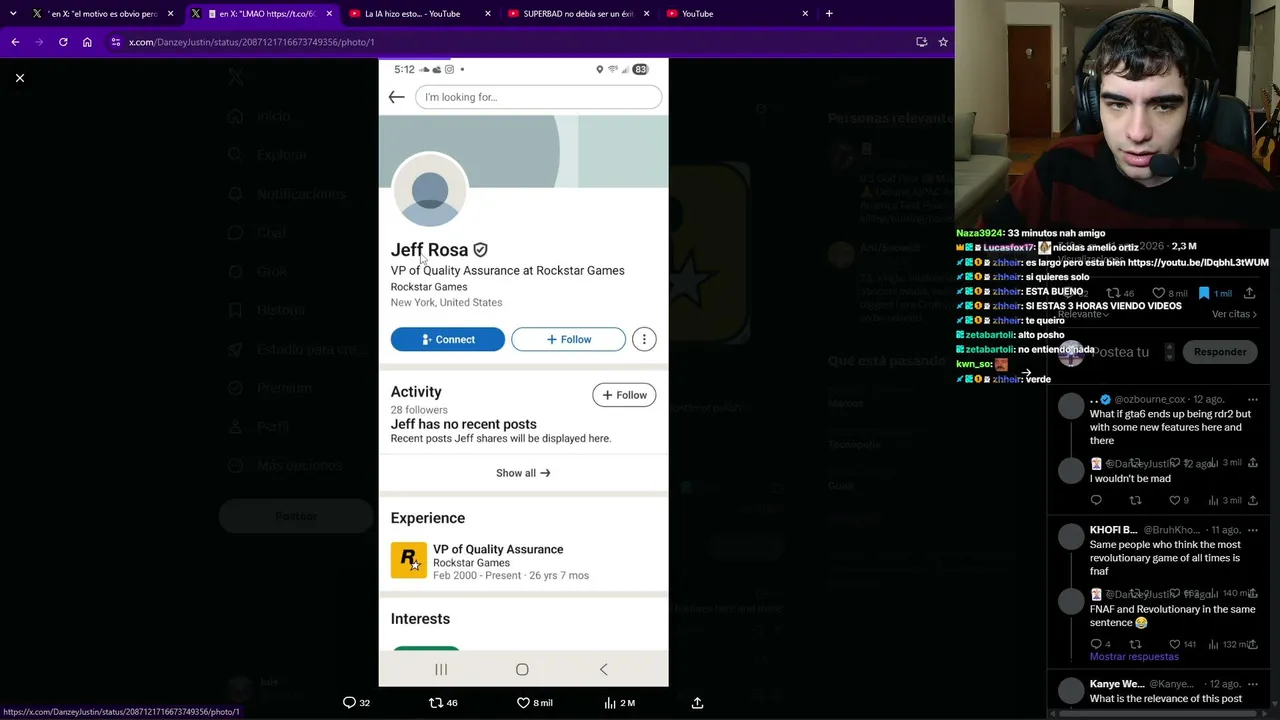Repost the "FNAF and Revolutionary" reply
Screen dimensions: 1280x720
[x=1135, y=644]
